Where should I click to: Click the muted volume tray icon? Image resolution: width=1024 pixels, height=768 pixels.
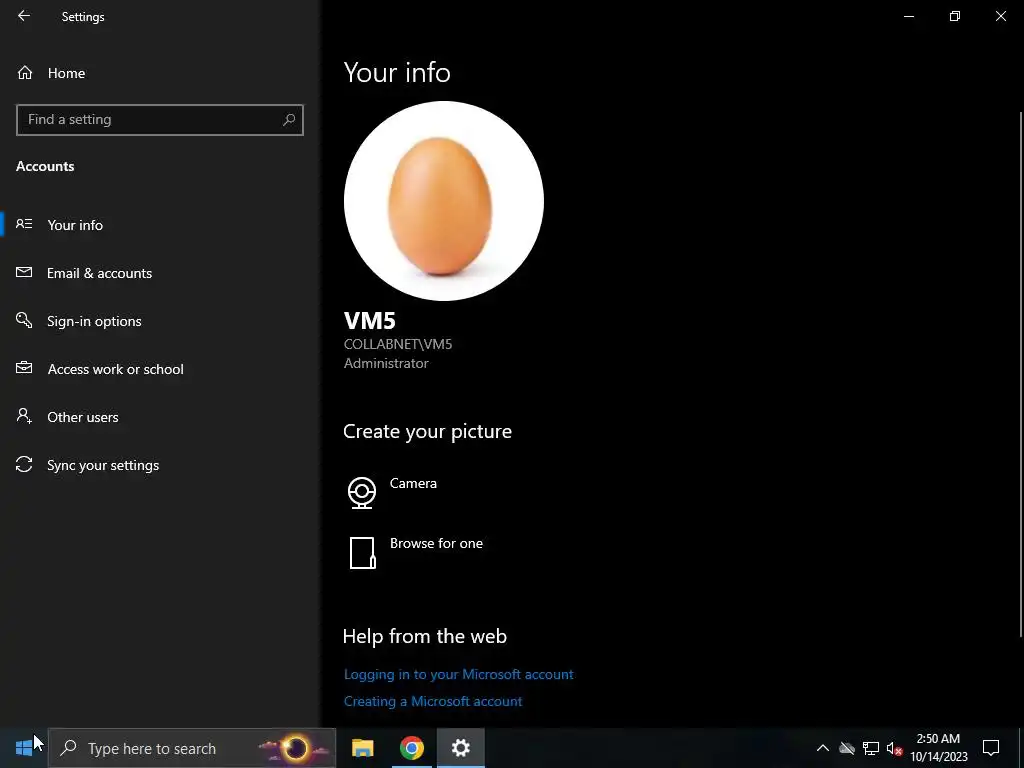[x=894, y=748]
